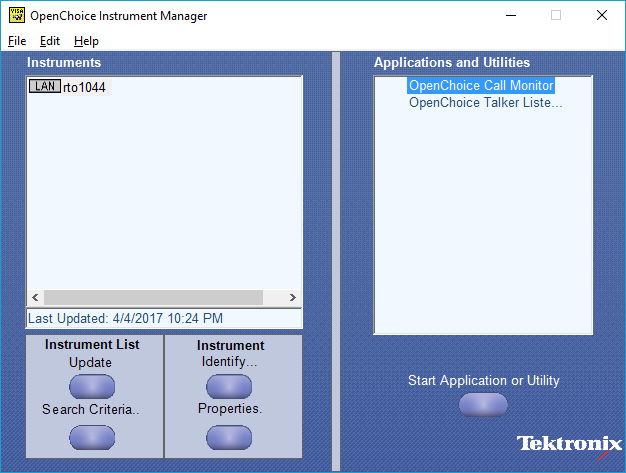The width and height of the screenshot is (626, 473).
Task: Close the OpenChoice Instrument Manager window
Action: [x=602, y=16]
